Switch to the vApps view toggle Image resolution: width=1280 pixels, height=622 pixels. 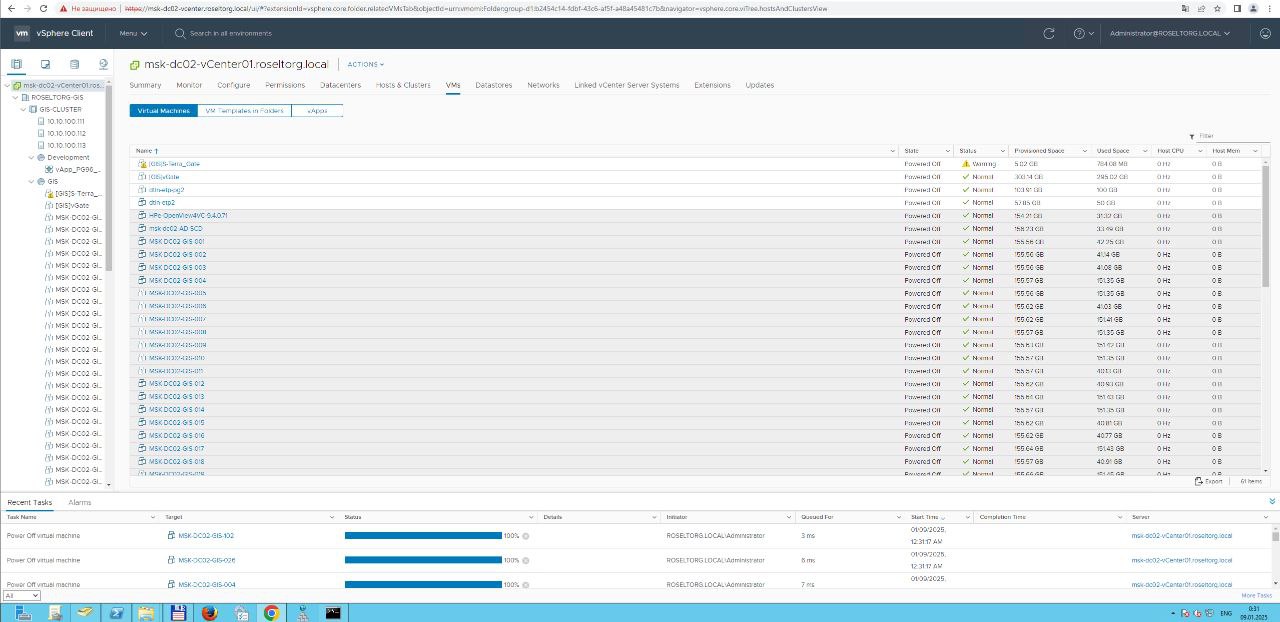click(317, 111)
